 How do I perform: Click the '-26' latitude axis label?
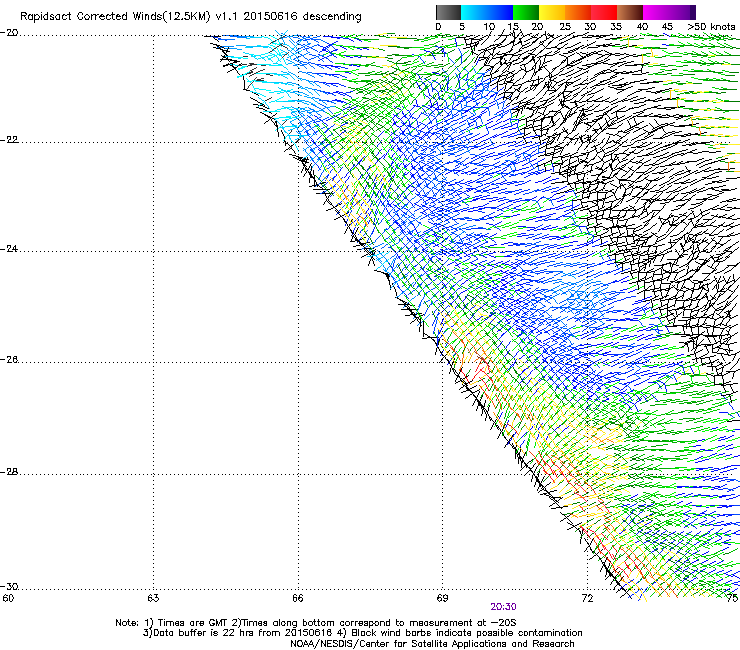(9, 360)
